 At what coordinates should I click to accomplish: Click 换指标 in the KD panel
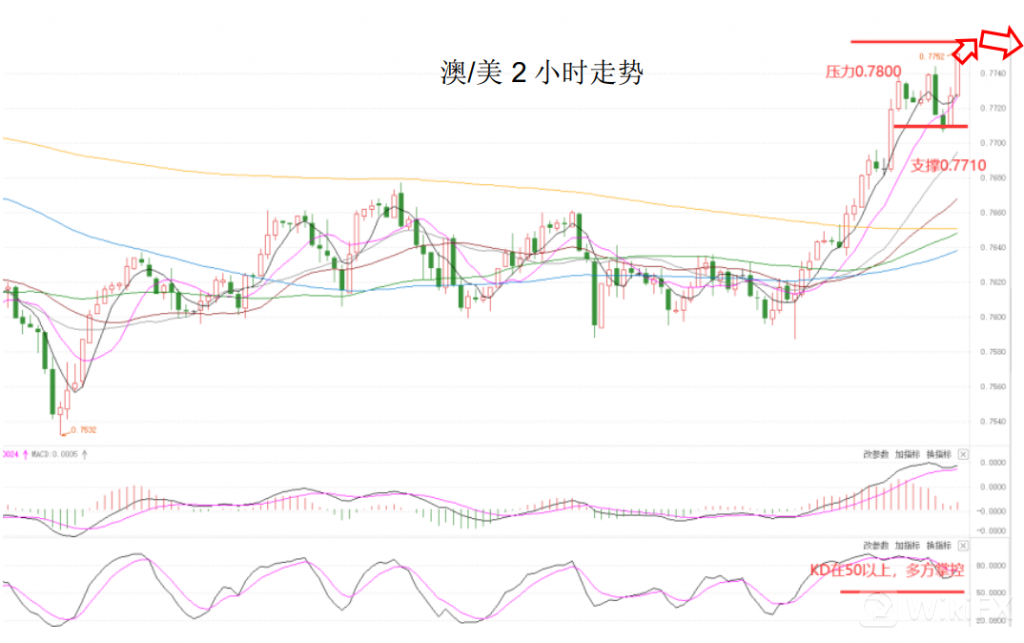click(x=938, y=545)
